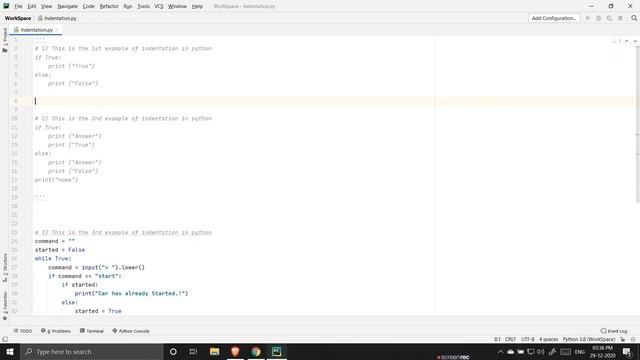Collapse the docstring end marker on line 19

click(33, 197)
